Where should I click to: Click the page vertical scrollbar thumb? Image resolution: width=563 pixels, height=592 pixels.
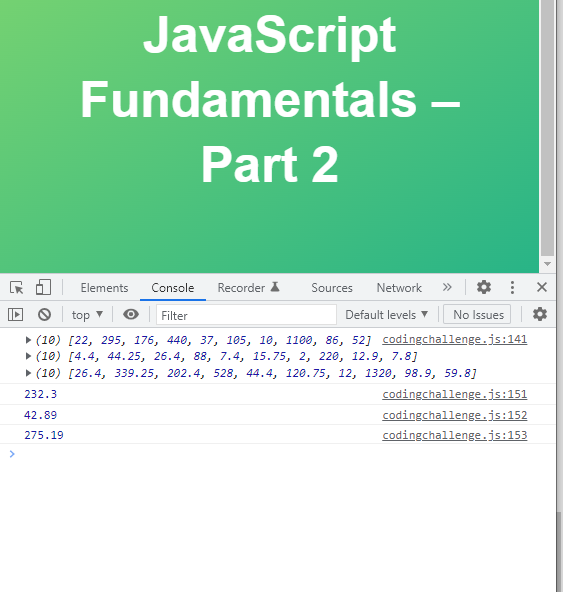547,128
